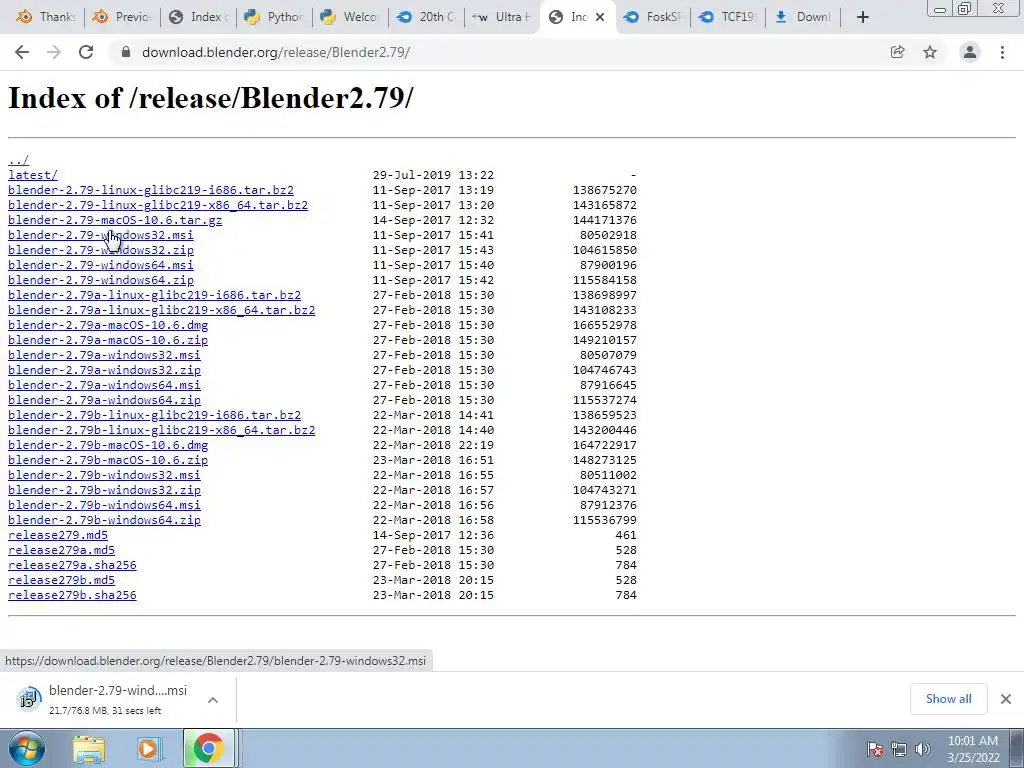The width and height of the screenshot is (1024, 768).
Task: Open the Chrome profile avatar icon
Action: (970, 52)
